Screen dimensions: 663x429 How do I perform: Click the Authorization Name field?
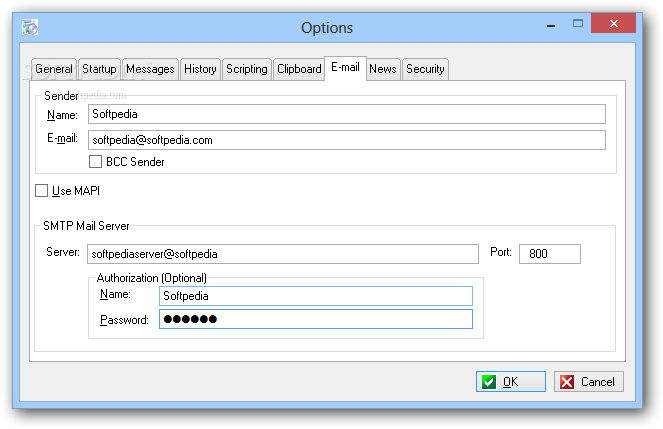click(316, 296)
